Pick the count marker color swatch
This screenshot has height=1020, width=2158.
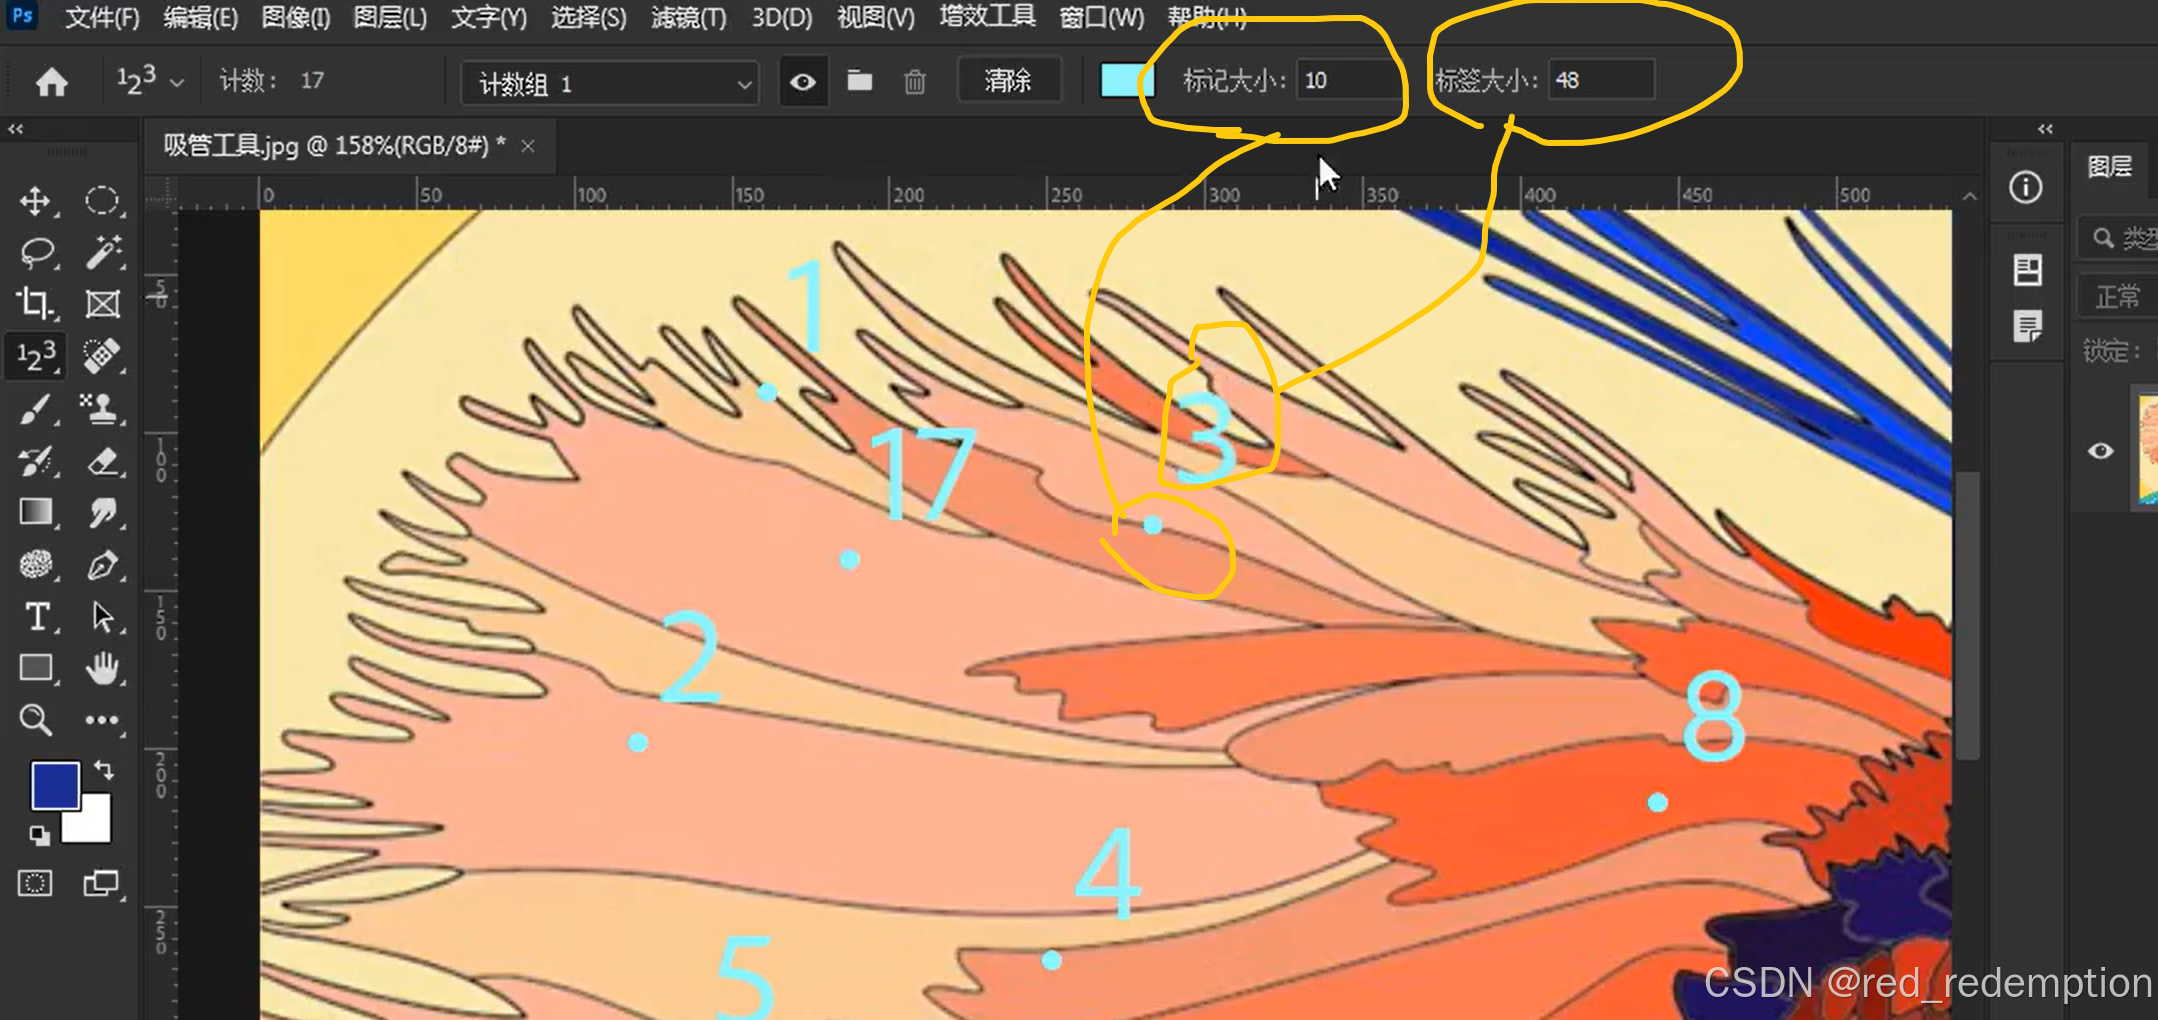pos(1126,81)
